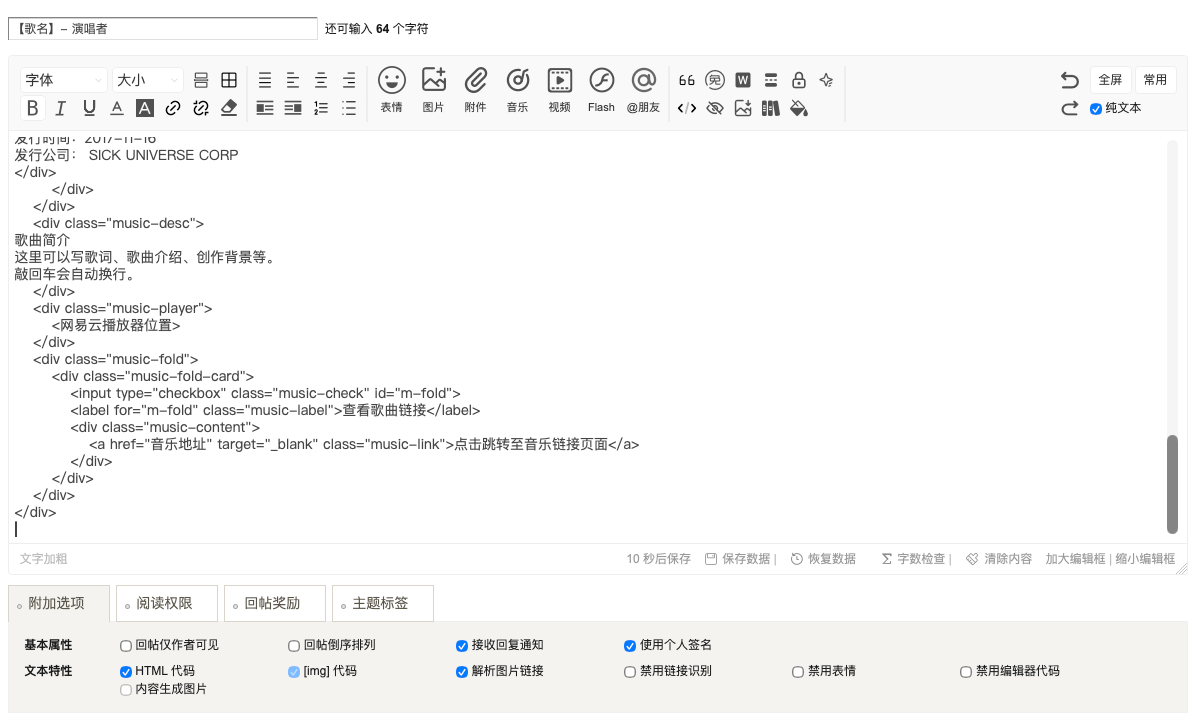Remove the link with the unlink icon

pos(201,108)
